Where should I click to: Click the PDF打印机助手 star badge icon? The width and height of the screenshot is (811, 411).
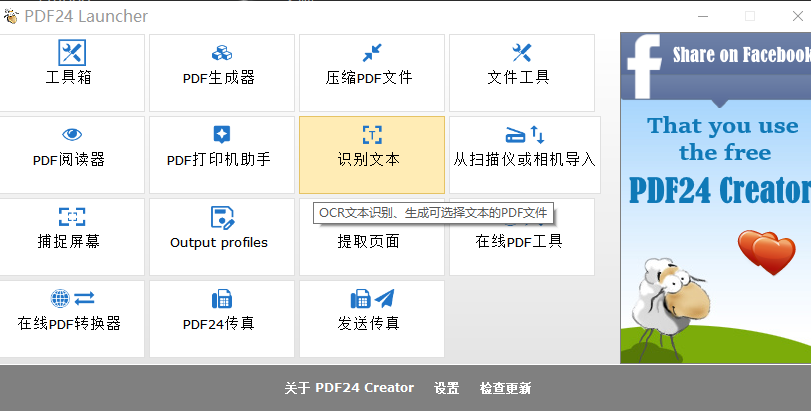(x=222, y=134)
